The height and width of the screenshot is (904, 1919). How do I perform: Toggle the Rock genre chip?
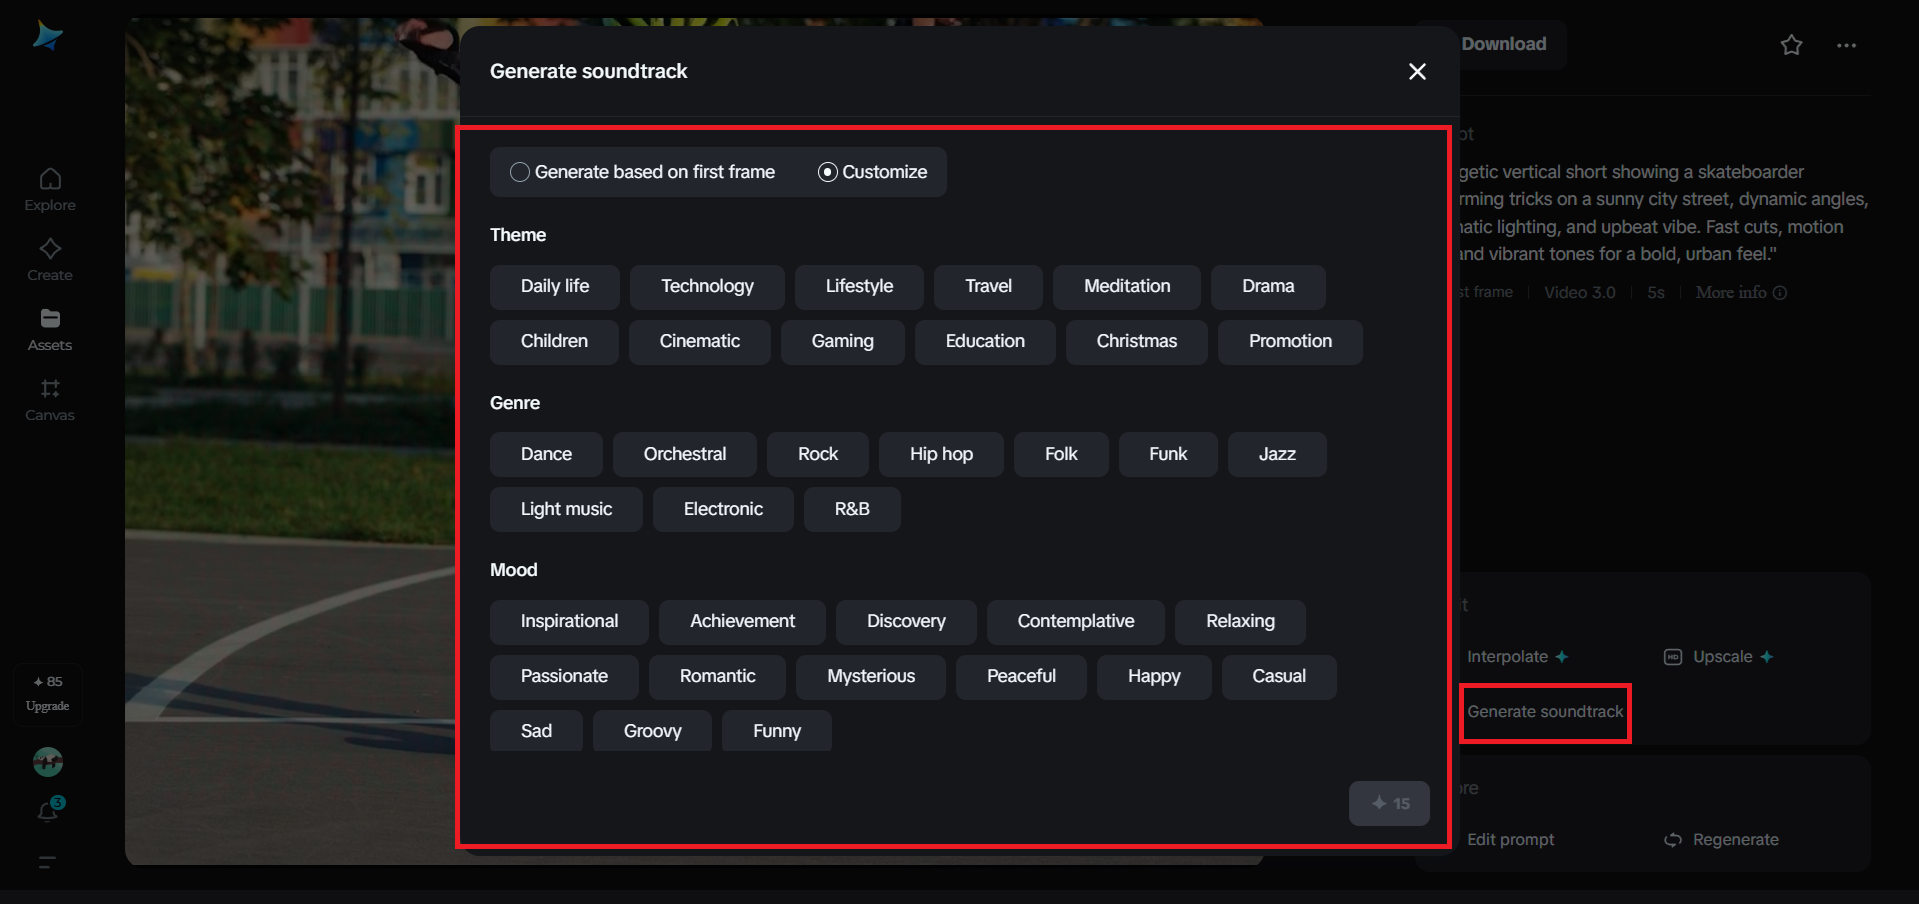click(x=817, y=454)
